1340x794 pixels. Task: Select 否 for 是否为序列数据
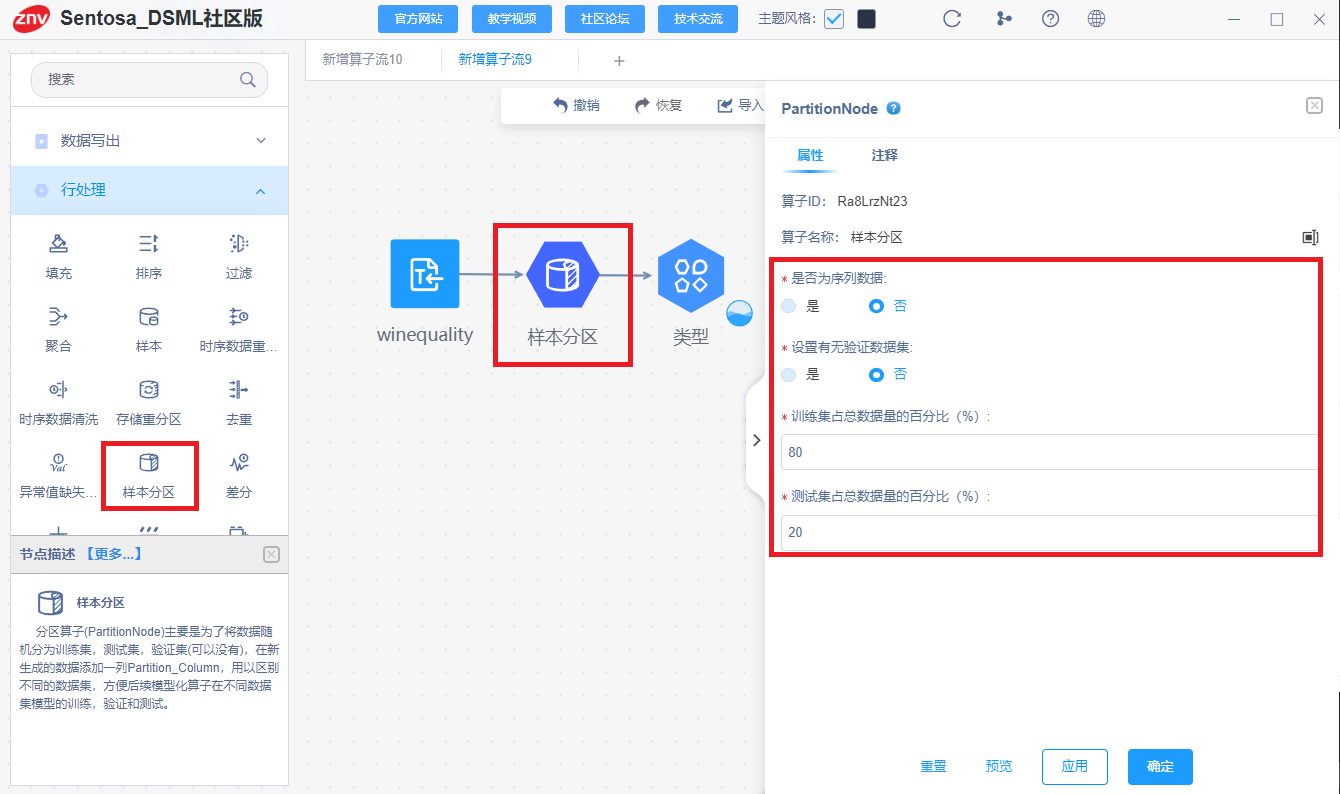coord(877,306)
